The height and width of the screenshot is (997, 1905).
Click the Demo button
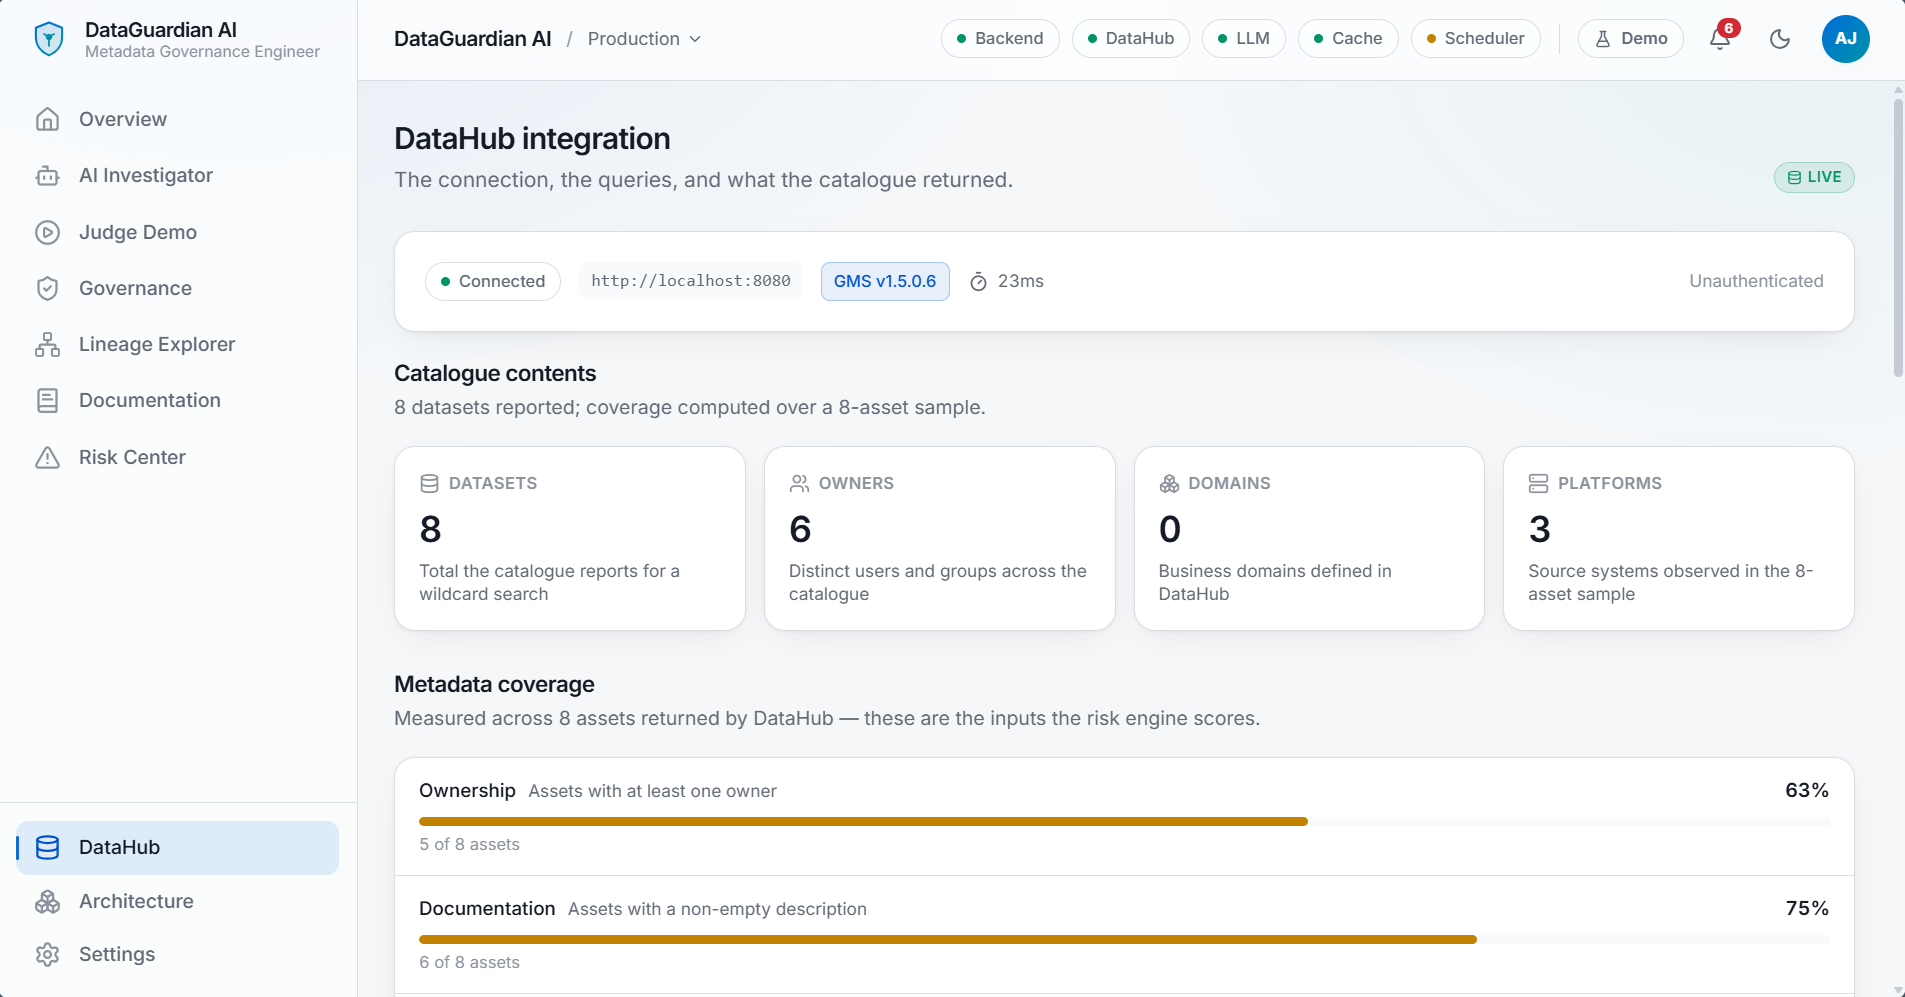click(x=1630, y=39)
